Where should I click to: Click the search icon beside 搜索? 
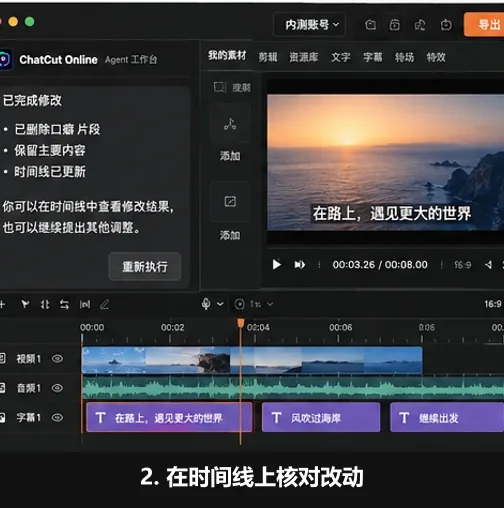(x=220, y=87)
